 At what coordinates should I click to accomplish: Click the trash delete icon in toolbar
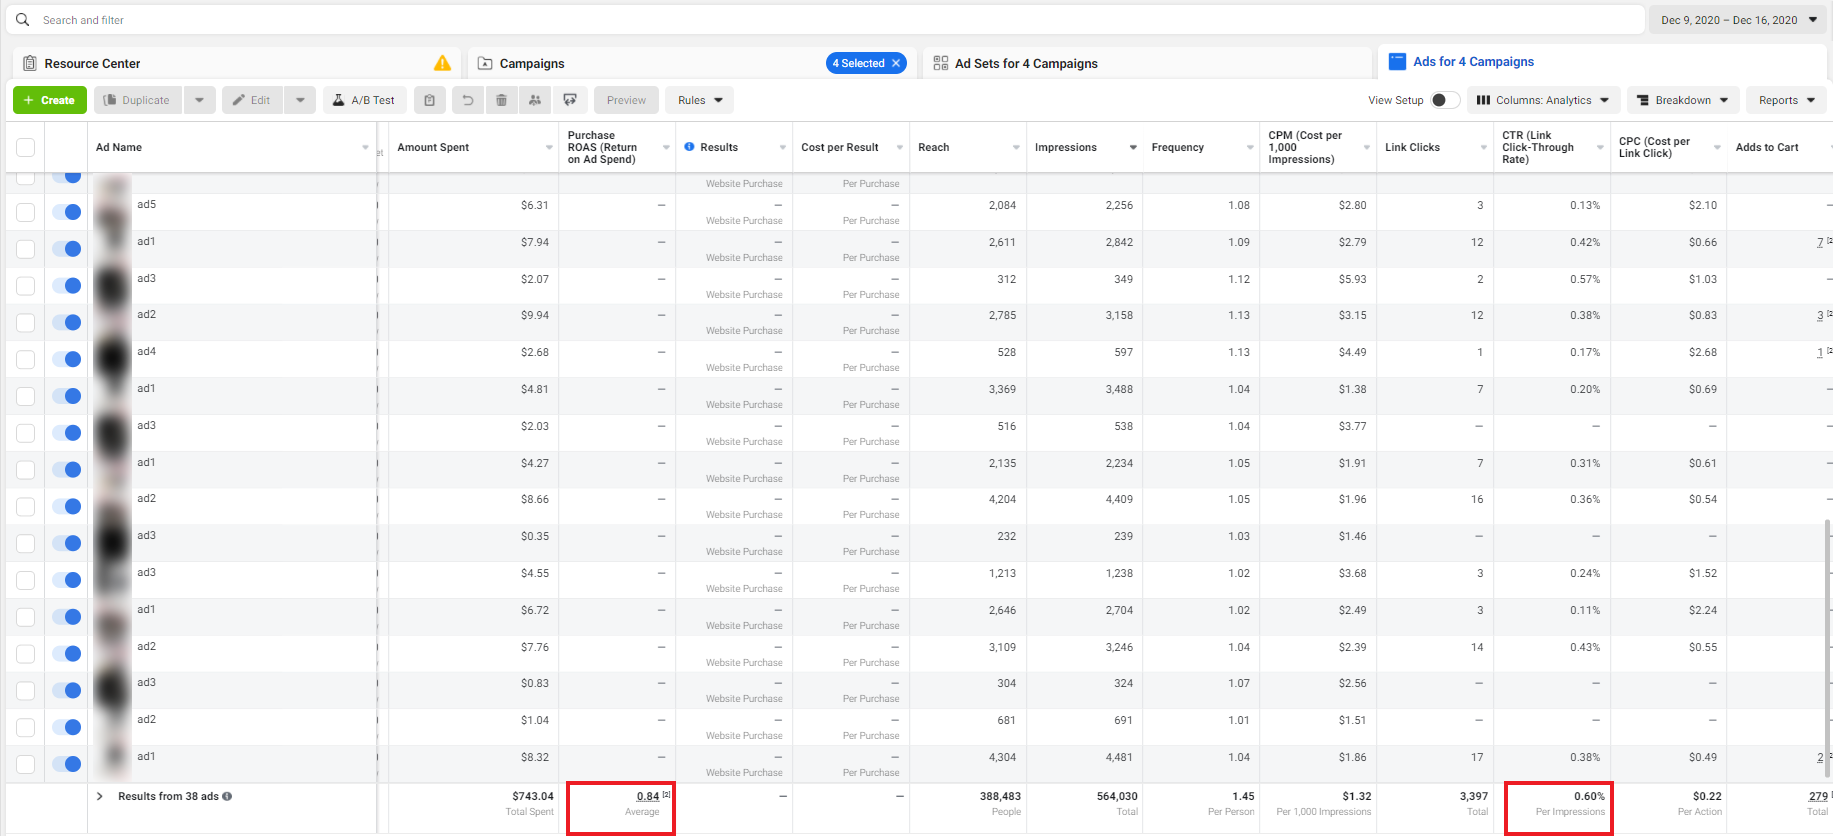pos(501,100)
